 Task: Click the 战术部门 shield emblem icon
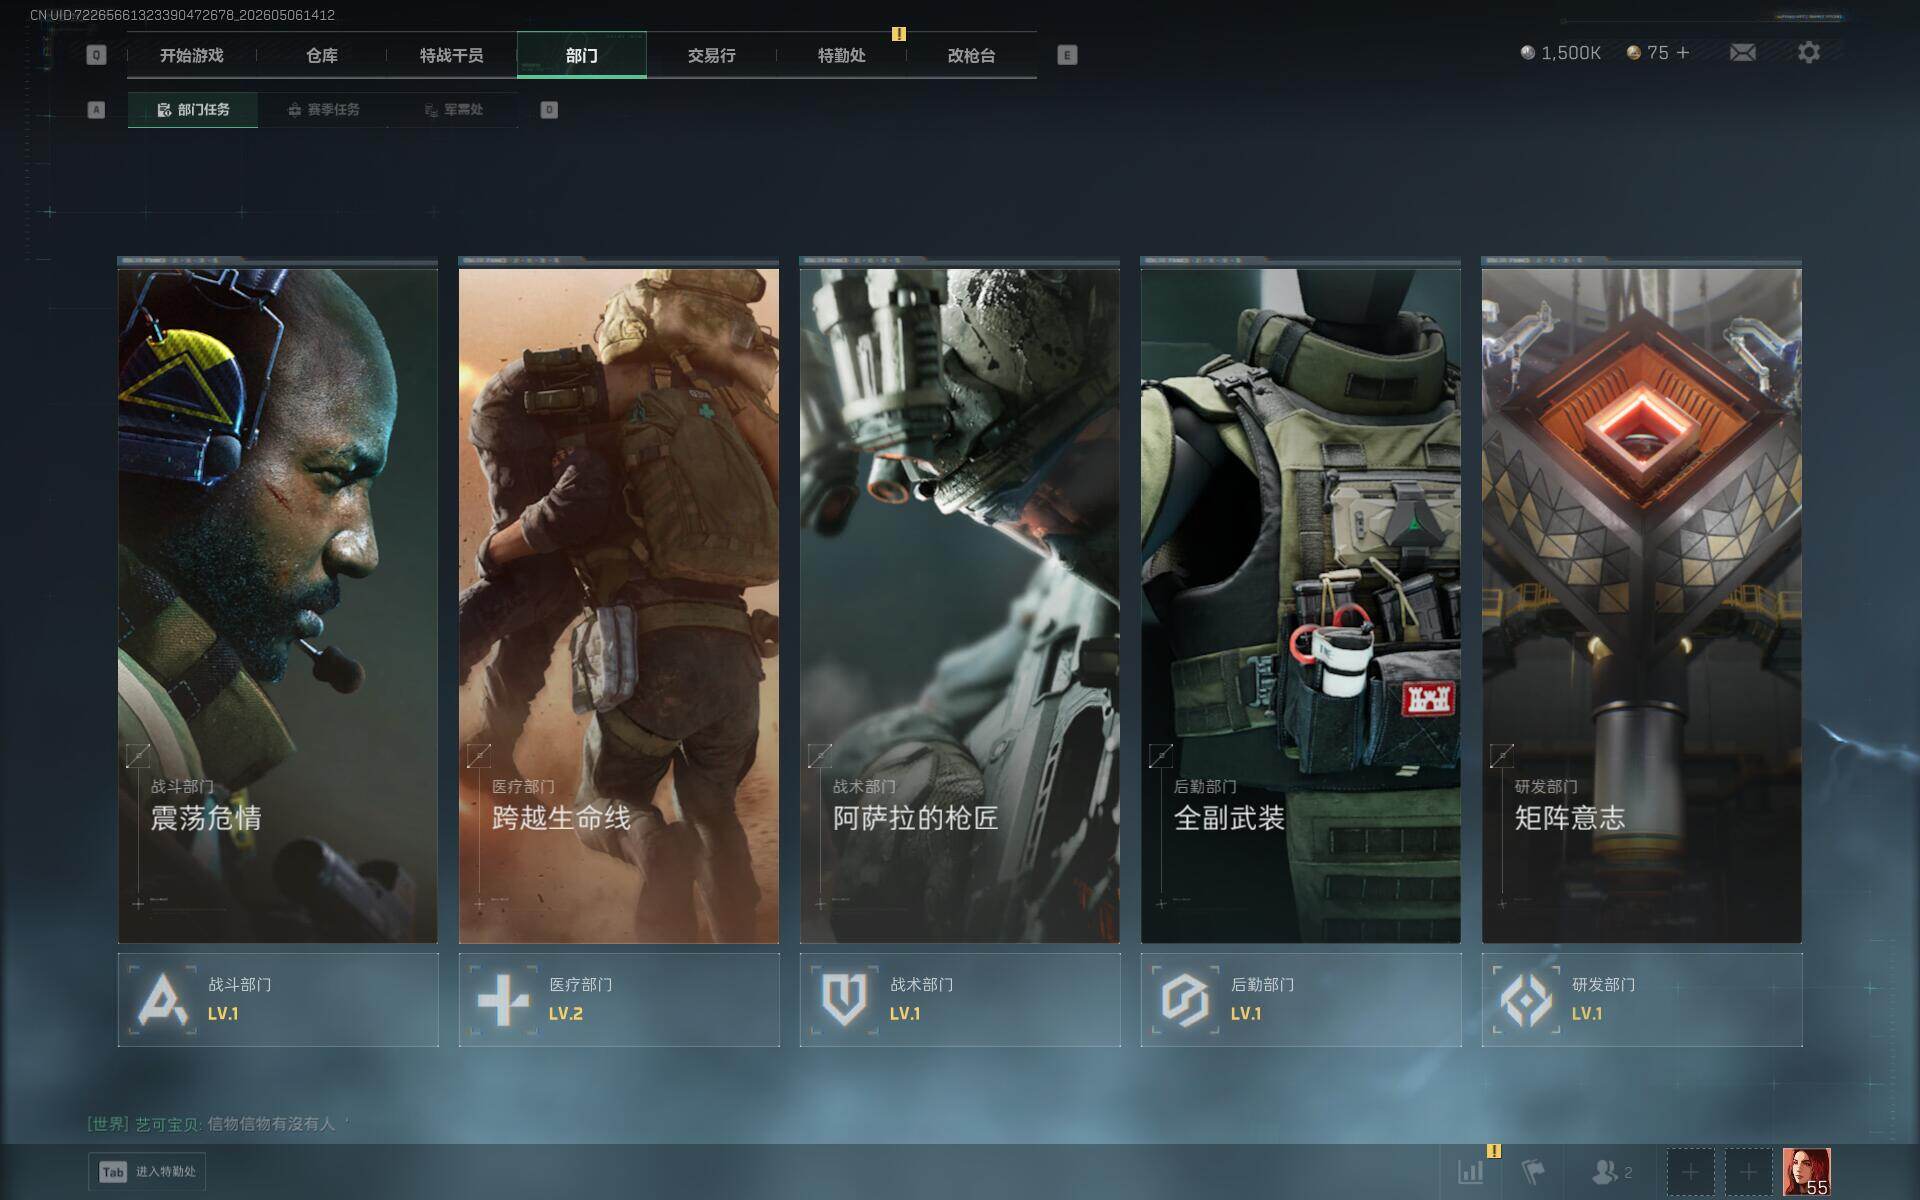click(x=845, y=999)
